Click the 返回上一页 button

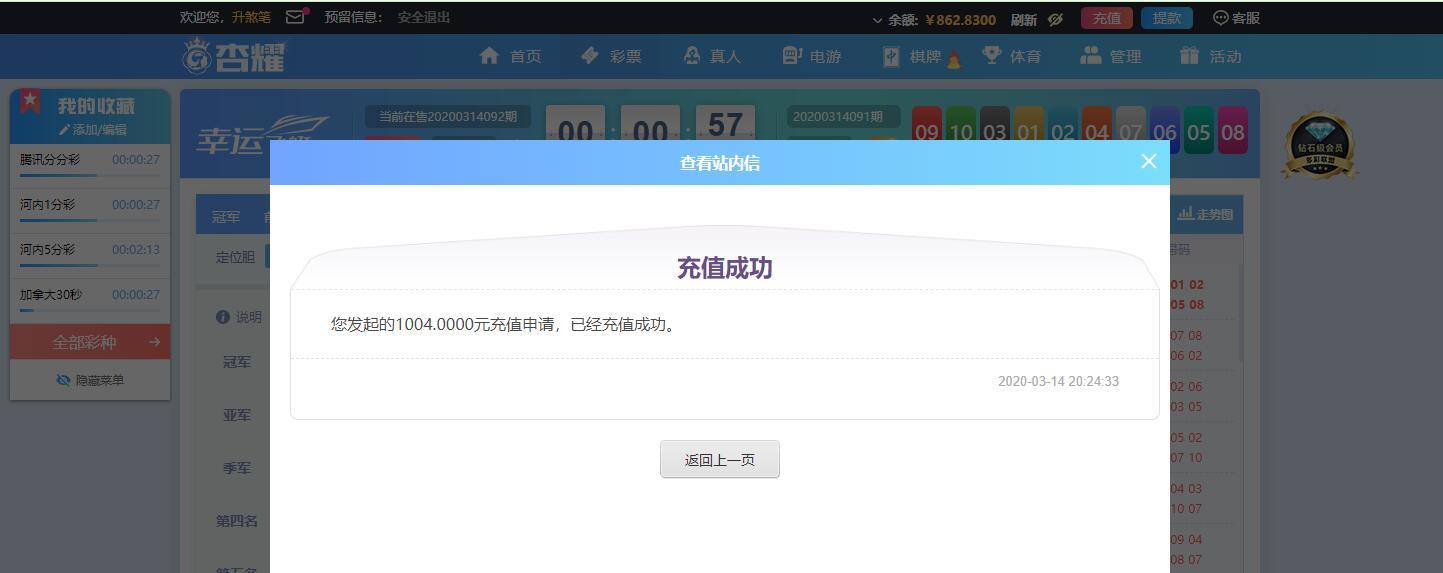click(720, 460)
